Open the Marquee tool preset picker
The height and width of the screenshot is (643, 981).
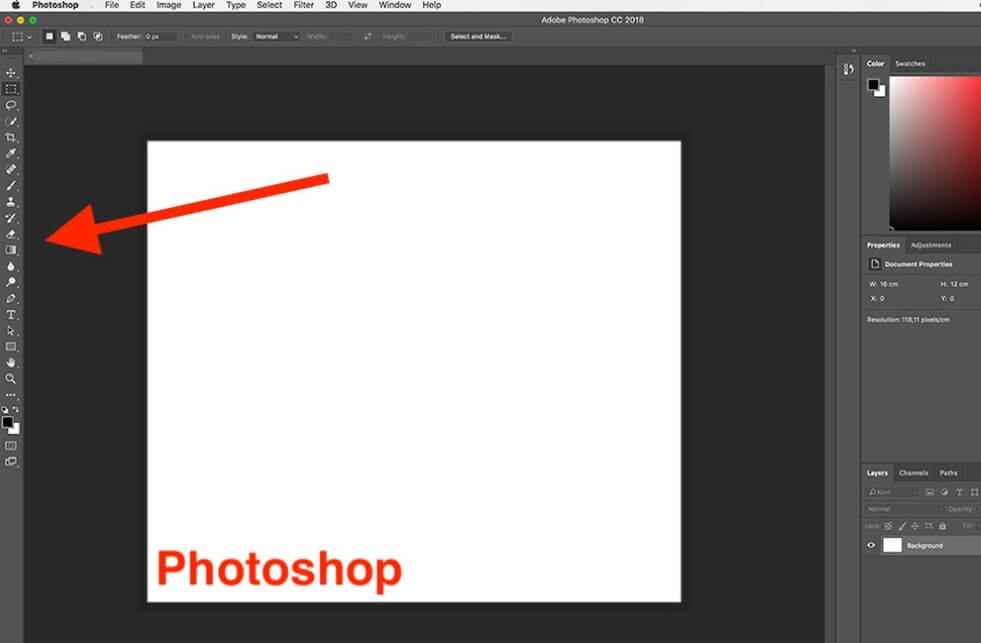21,37
